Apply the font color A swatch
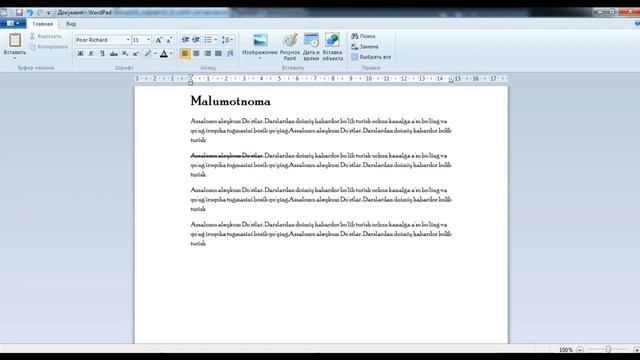The image size is (640, 360). click(164, 53)
